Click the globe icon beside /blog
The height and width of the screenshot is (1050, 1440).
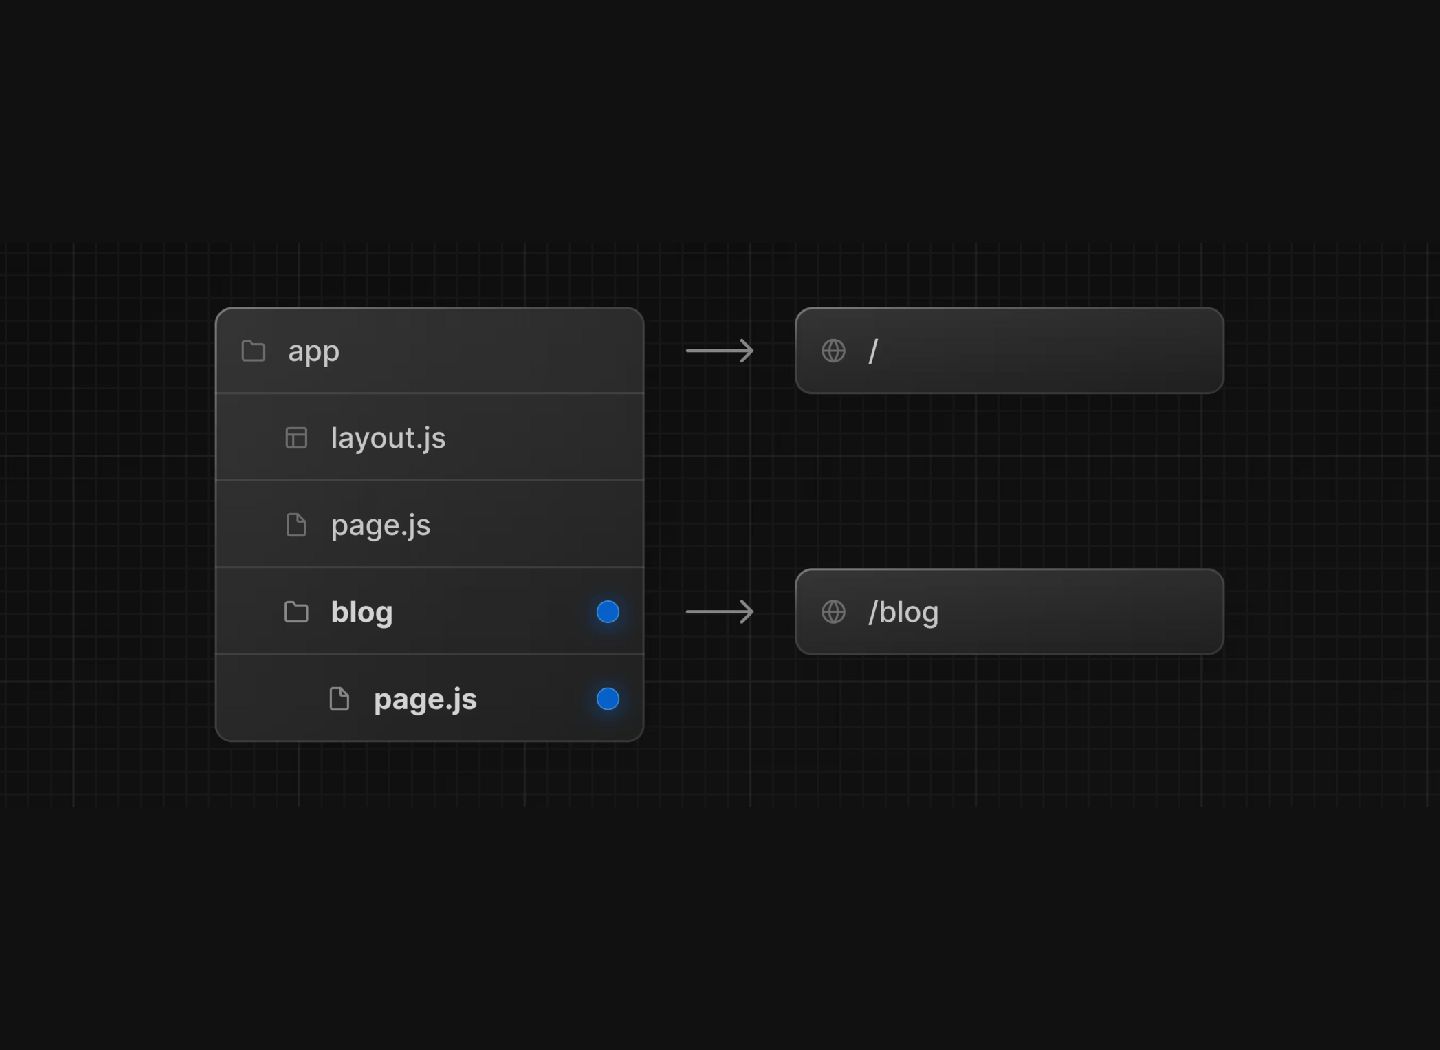click(833, 612)
